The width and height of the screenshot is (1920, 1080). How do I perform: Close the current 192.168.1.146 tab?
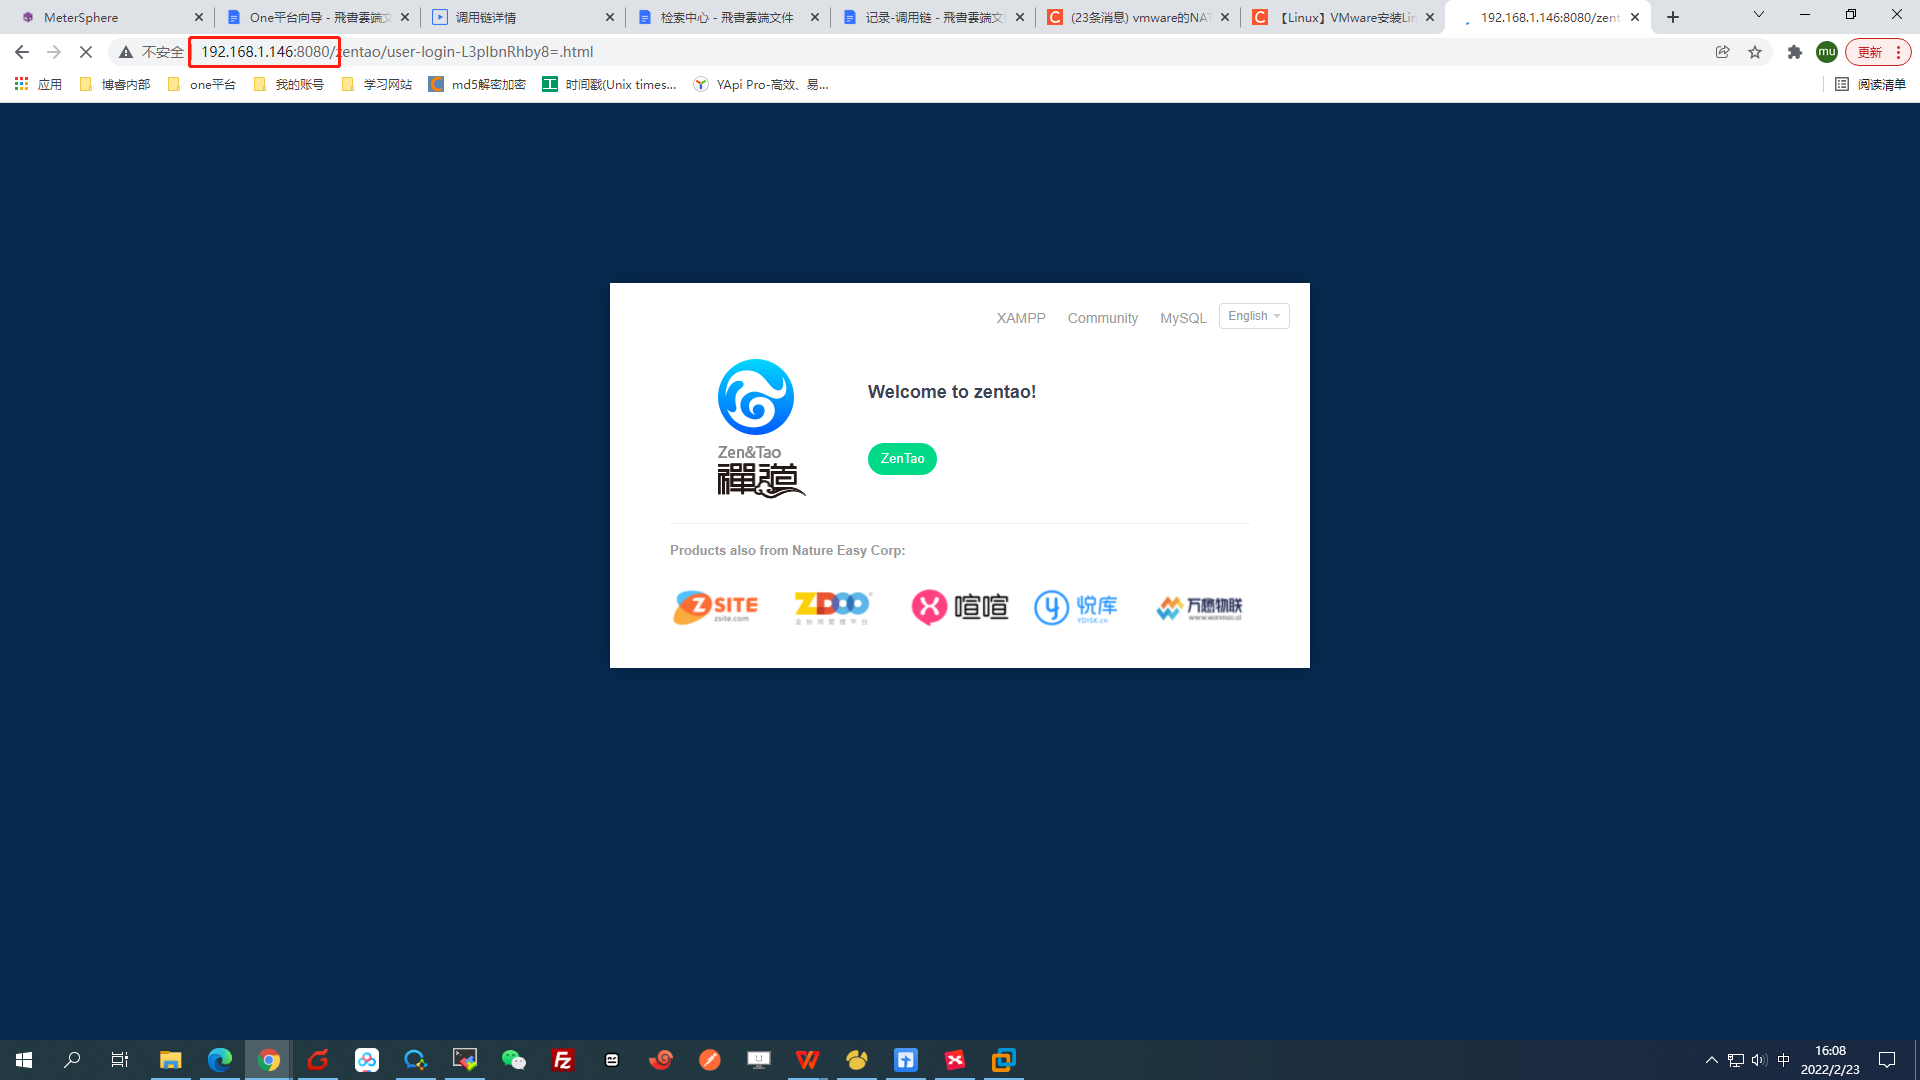pyautogui.click(x=1635, y=17)
